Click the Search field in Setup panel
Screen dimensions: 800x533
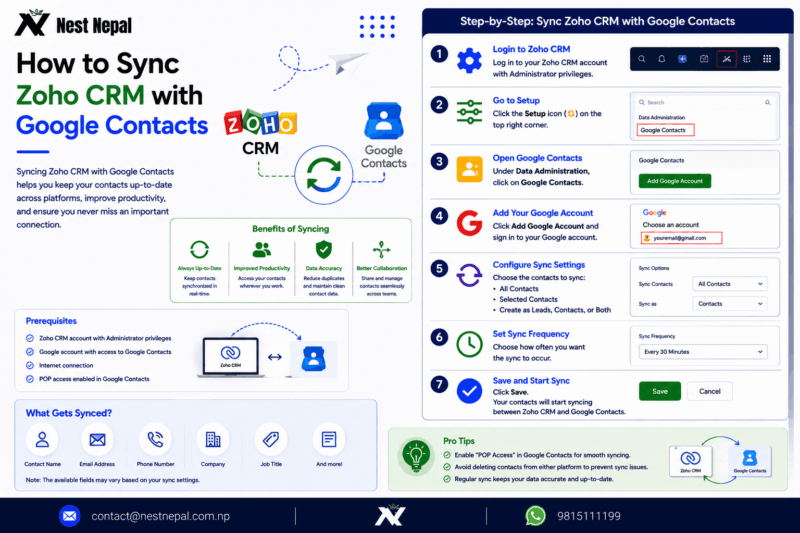coord(704,103)
